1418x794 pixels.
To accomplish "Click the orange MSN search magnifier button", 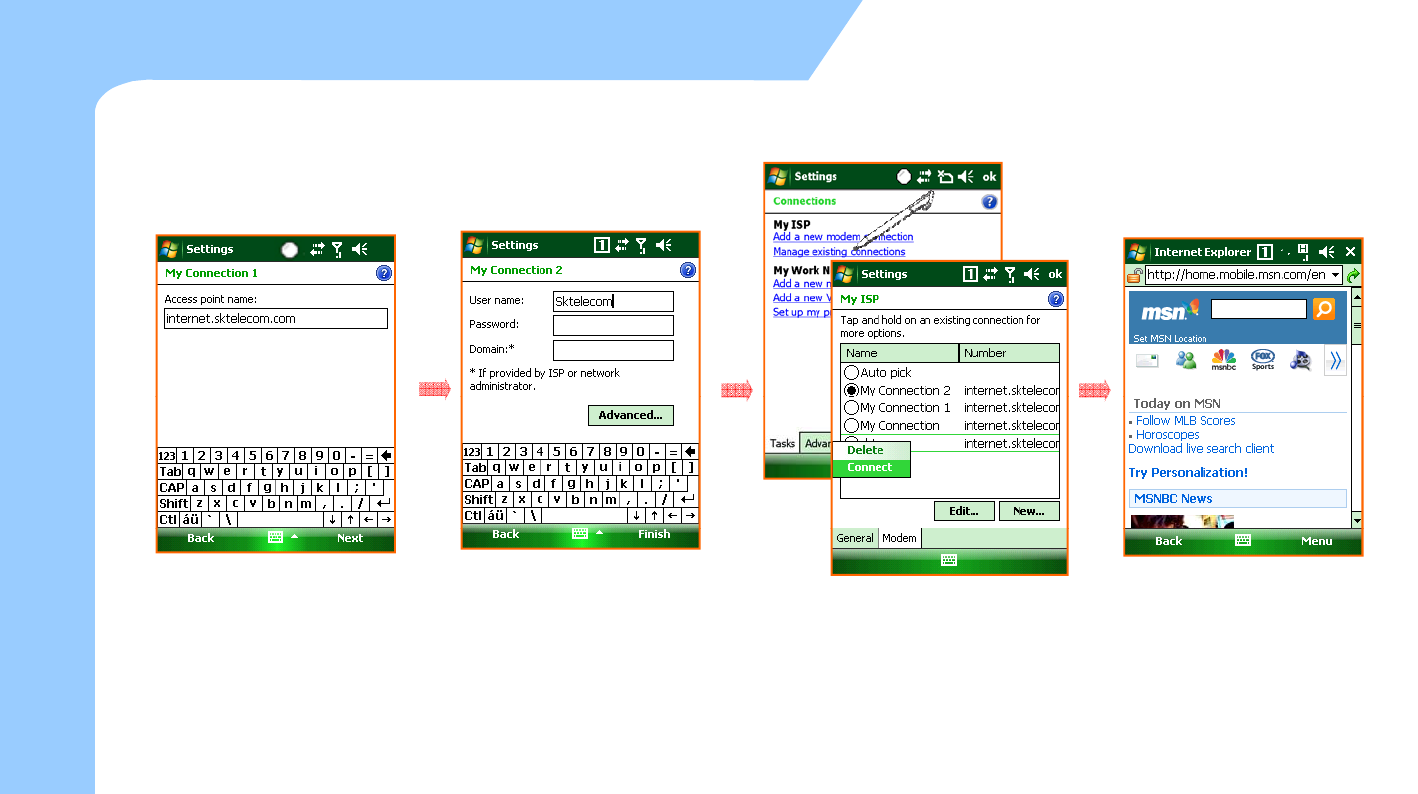I will [1324, 309].
